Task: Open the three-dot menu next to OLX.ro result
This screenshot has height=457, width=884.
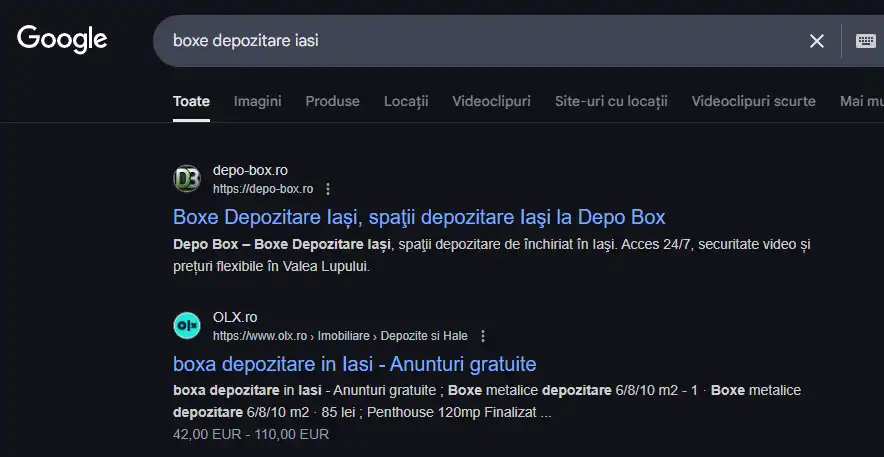Action: (483, 336)
